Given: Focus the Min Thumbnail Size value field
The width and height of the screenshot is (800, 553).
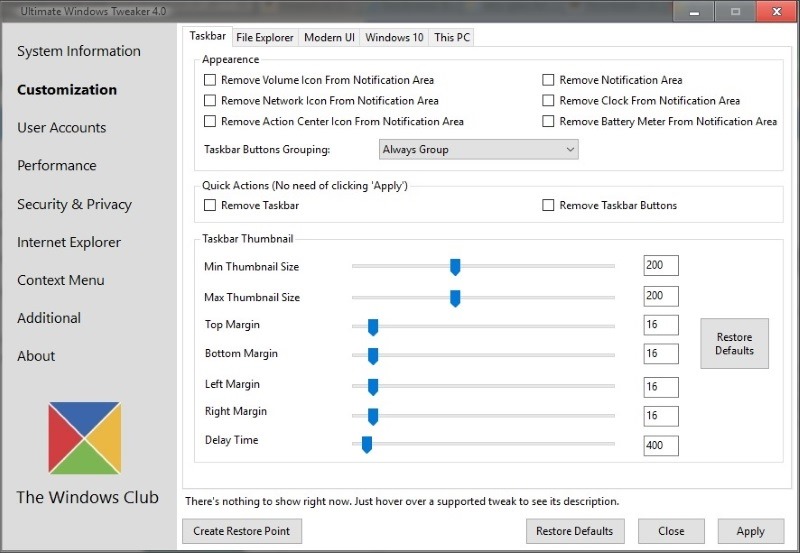Looking at the screenshot, I should pos(661,265).
